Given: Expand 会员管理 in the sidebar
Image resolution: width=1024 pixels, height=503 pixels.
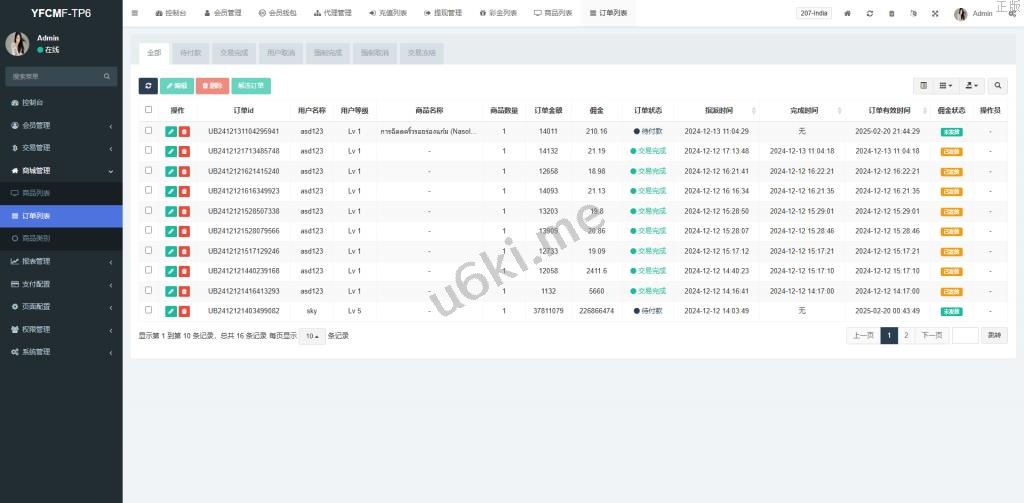Looking at the screenshot, I should [x=60, y=125].
